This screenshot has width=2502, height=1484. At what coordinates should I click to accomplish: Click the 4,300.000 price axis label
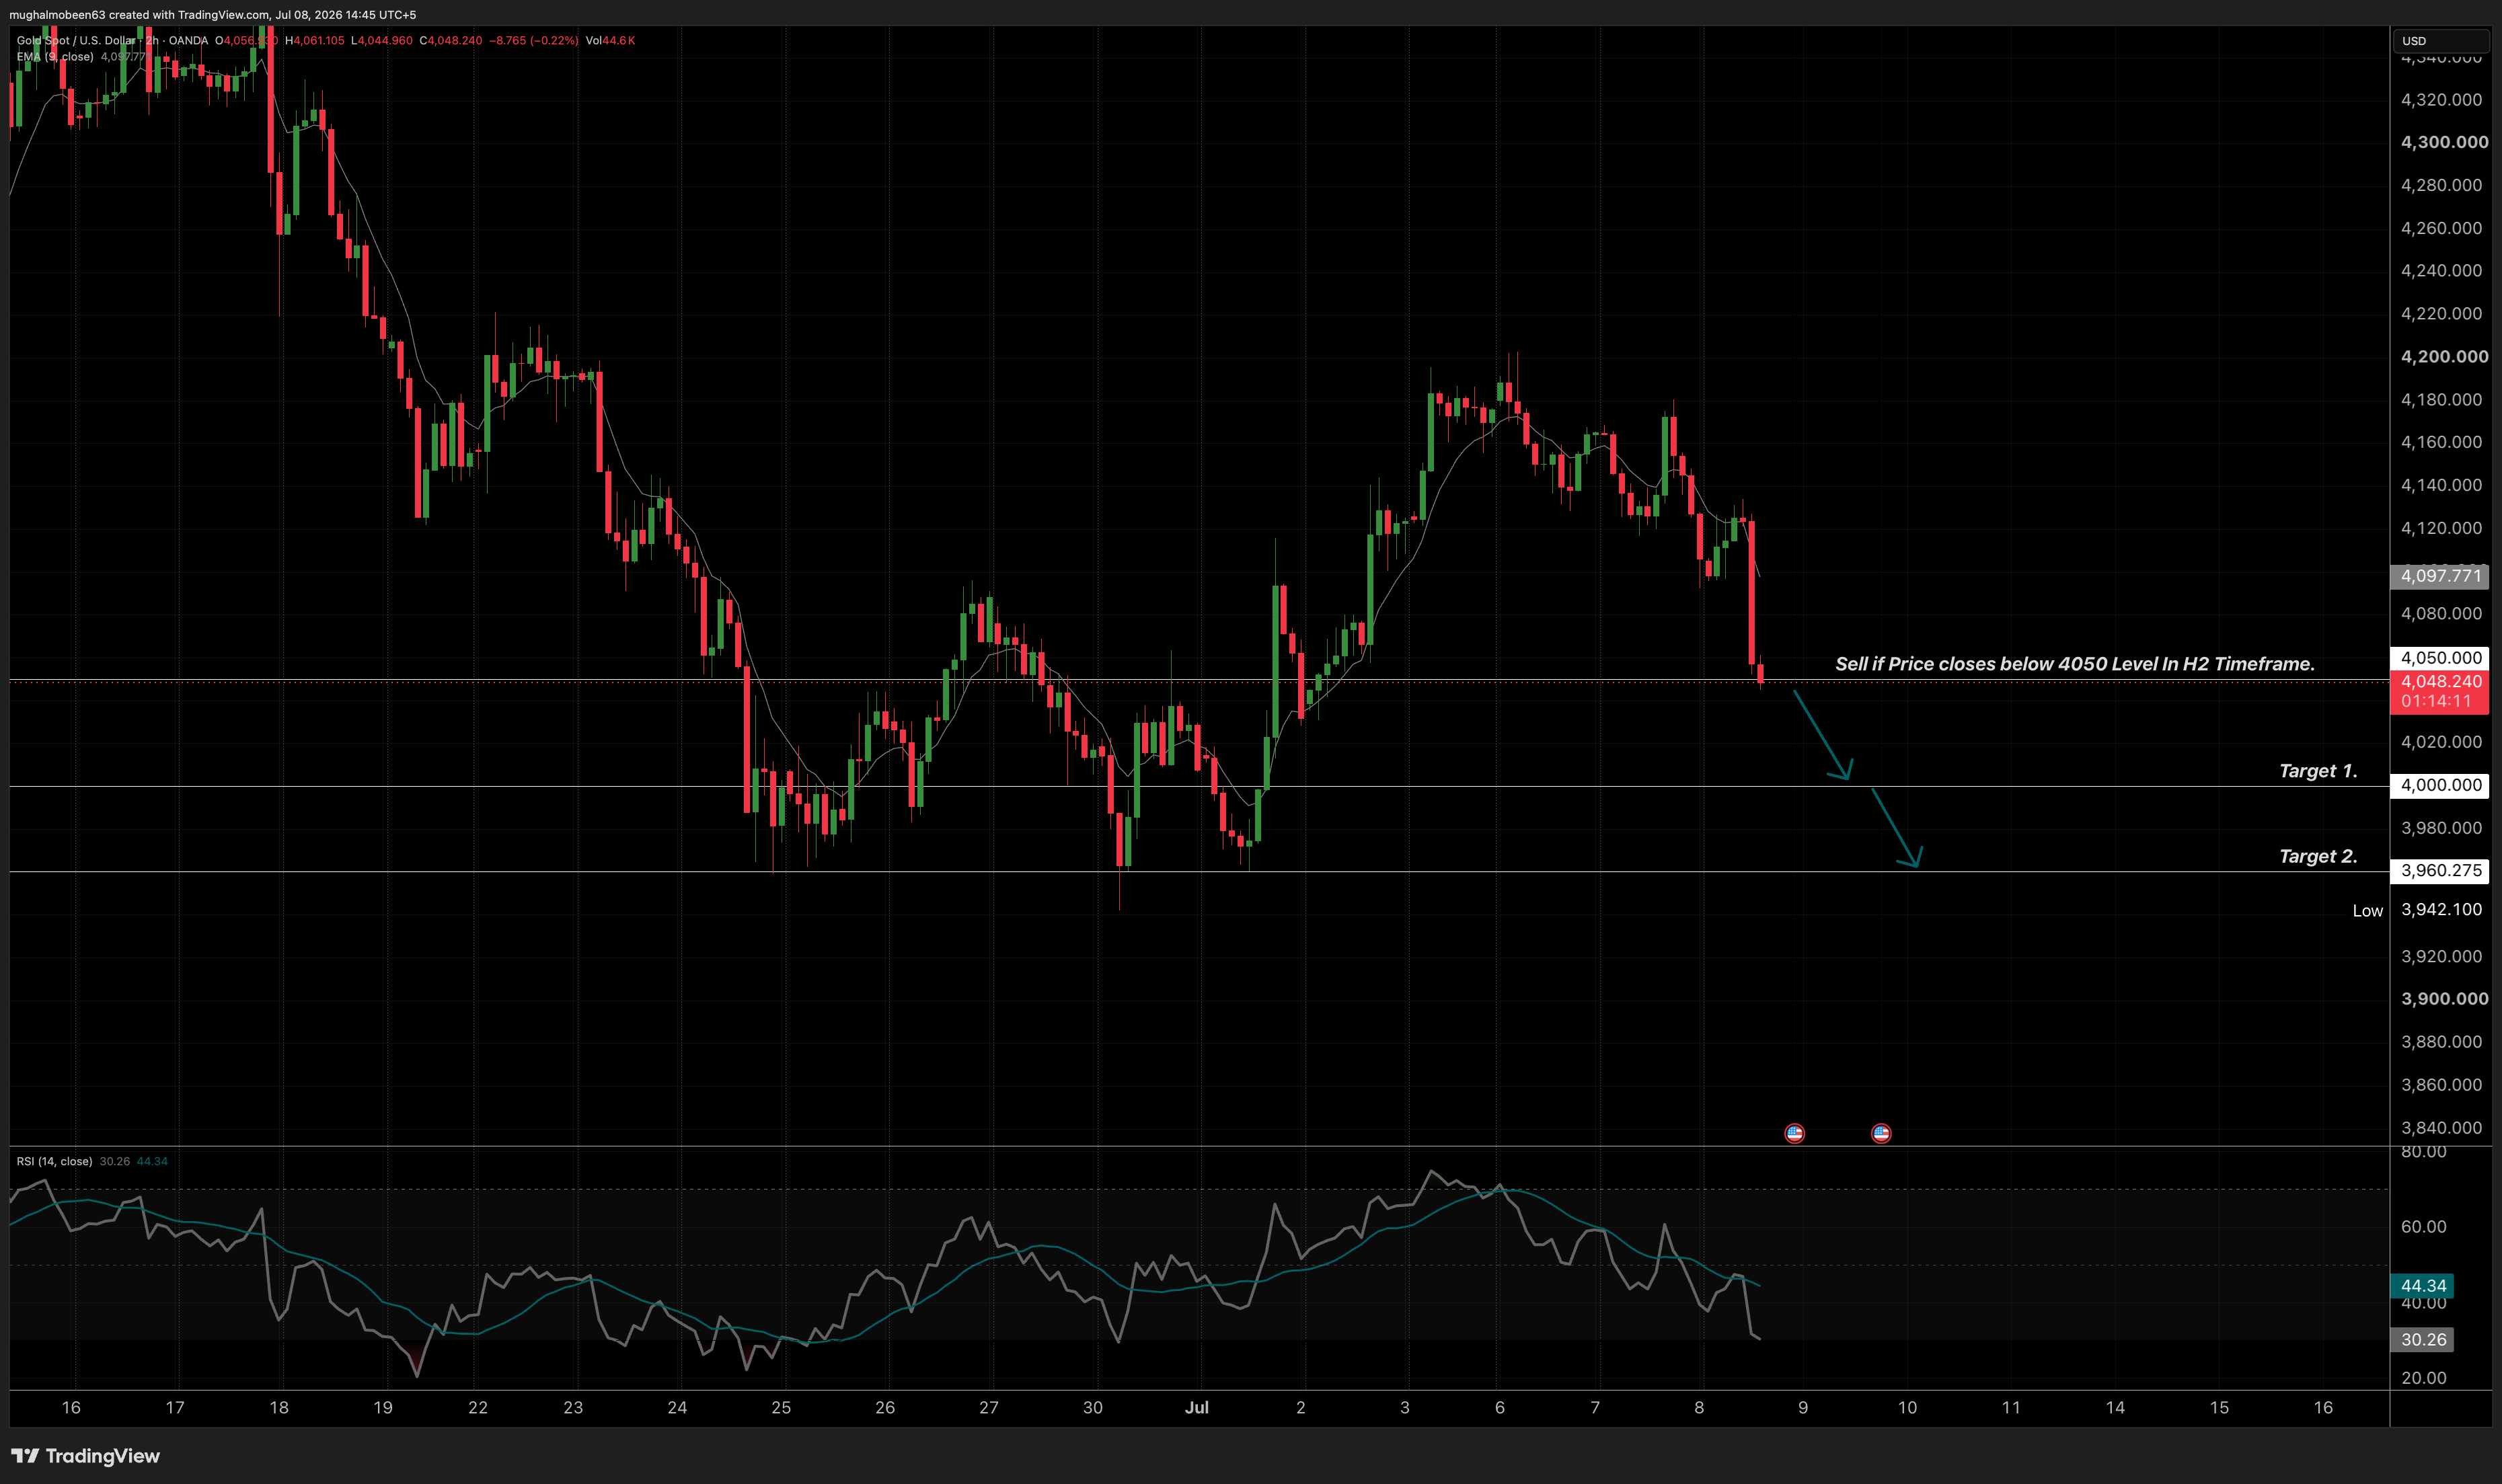2444,142
